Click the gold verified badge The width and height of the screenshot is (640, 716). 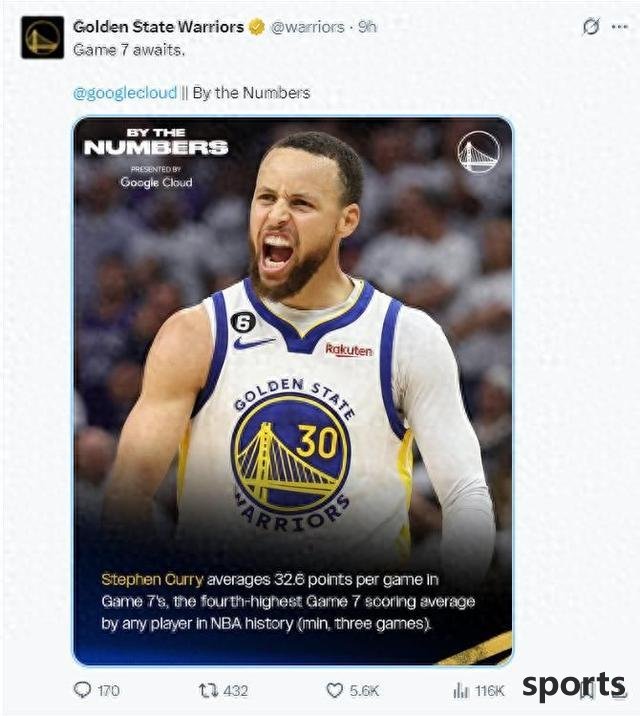257,27
